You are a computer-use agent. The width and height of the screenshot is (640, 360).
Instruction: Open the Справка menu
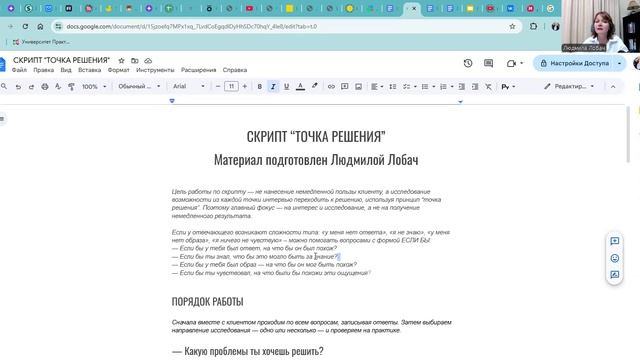tap(235, 70)
